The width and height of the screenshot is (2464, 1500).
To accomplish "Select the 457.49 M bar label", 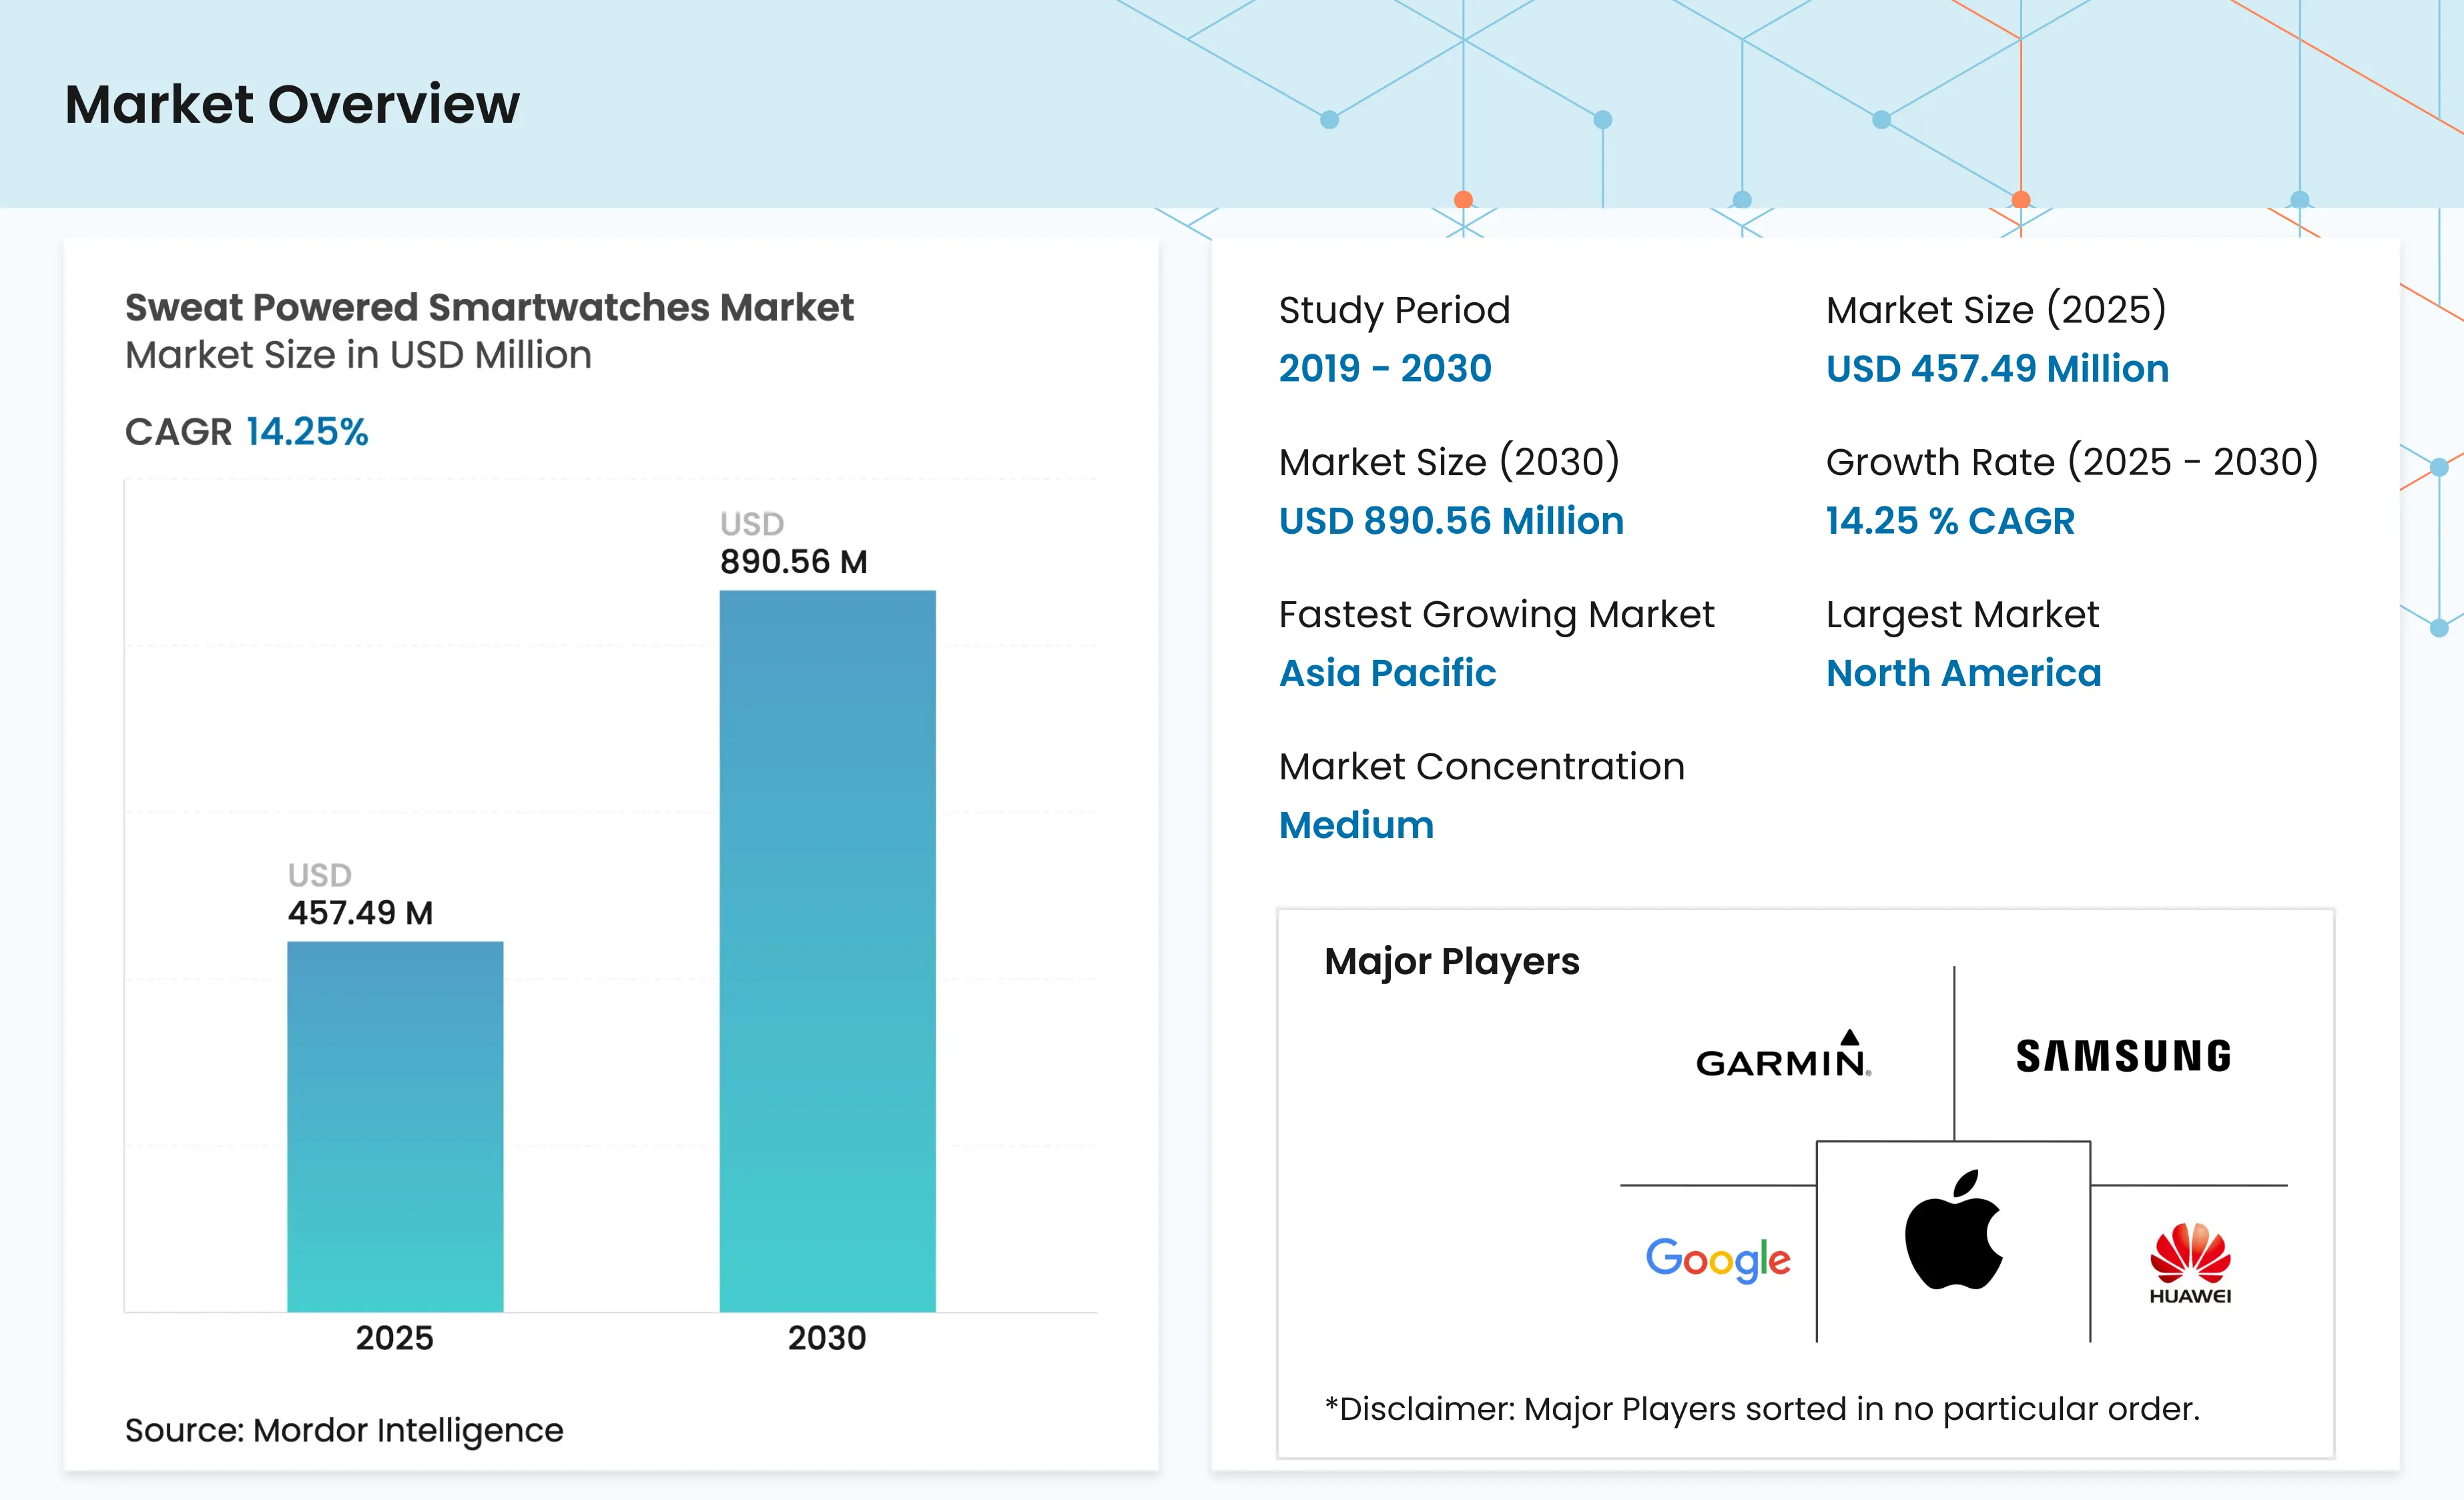I will pos(360,912).
